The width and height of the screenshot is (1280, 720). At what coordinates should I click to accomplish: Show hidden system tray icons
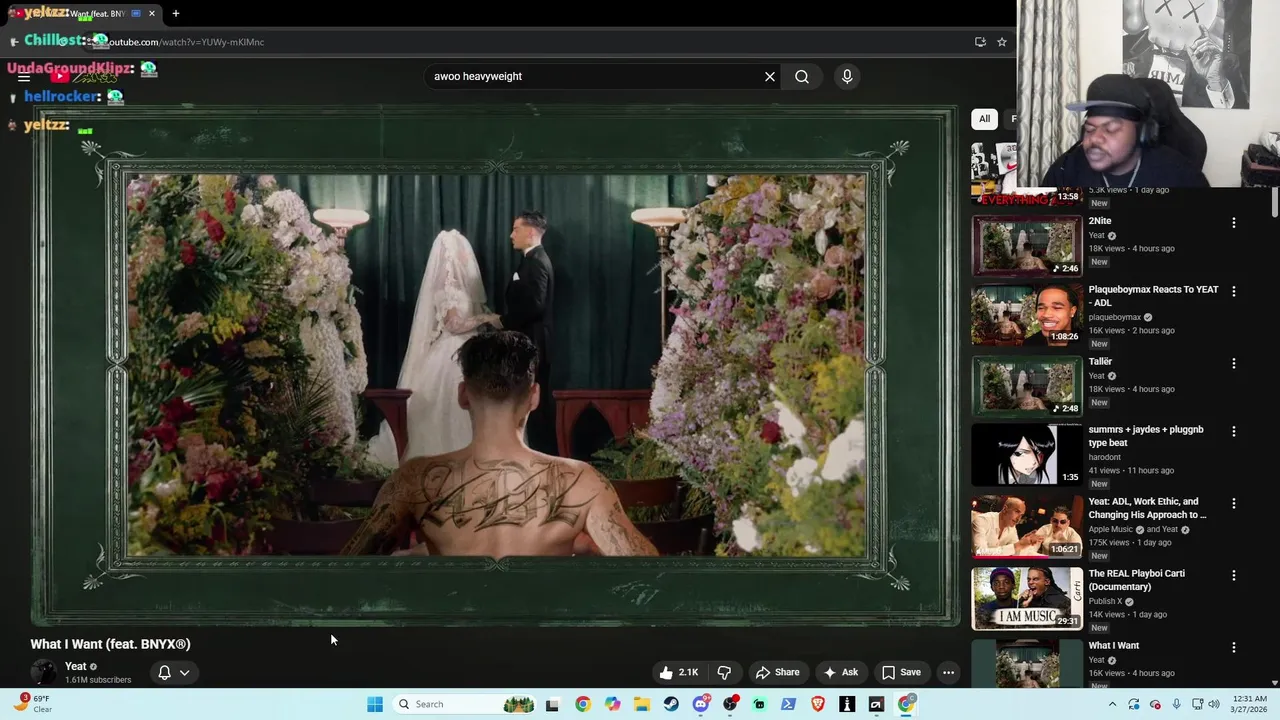coord(1112,704)
